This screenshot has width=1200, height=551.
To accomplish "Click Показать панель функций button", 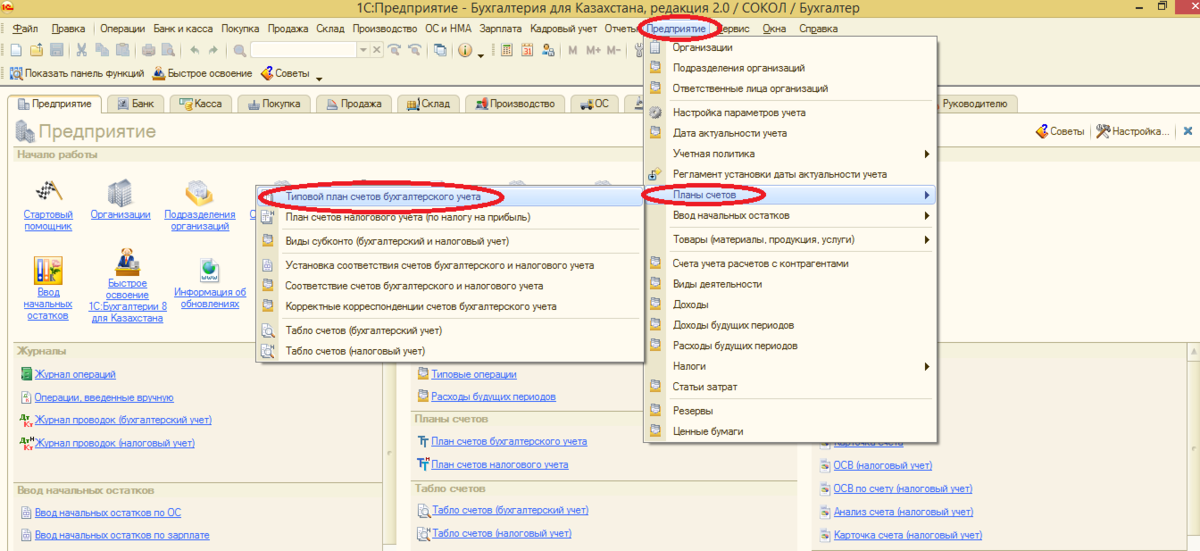I will 77,73.
